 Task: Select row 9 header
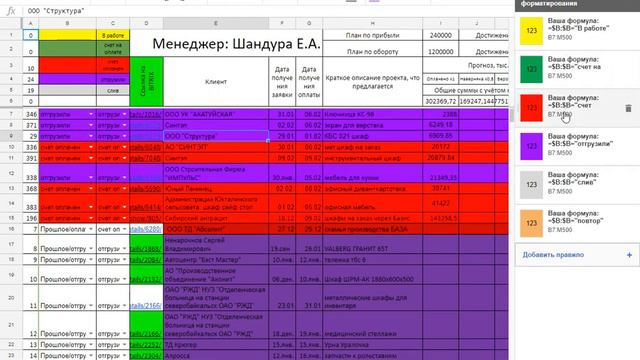tap(11, 136)
